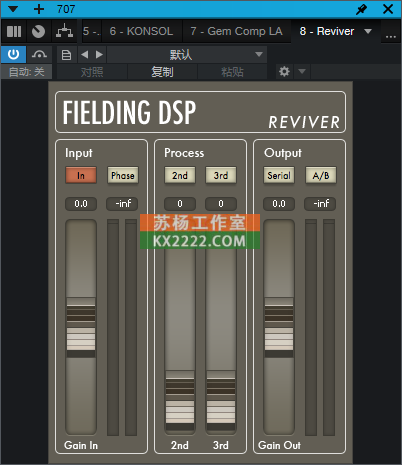Viewport: 402px width, 465px height.
Task: Close the plugin window
Action: [388, 9]
